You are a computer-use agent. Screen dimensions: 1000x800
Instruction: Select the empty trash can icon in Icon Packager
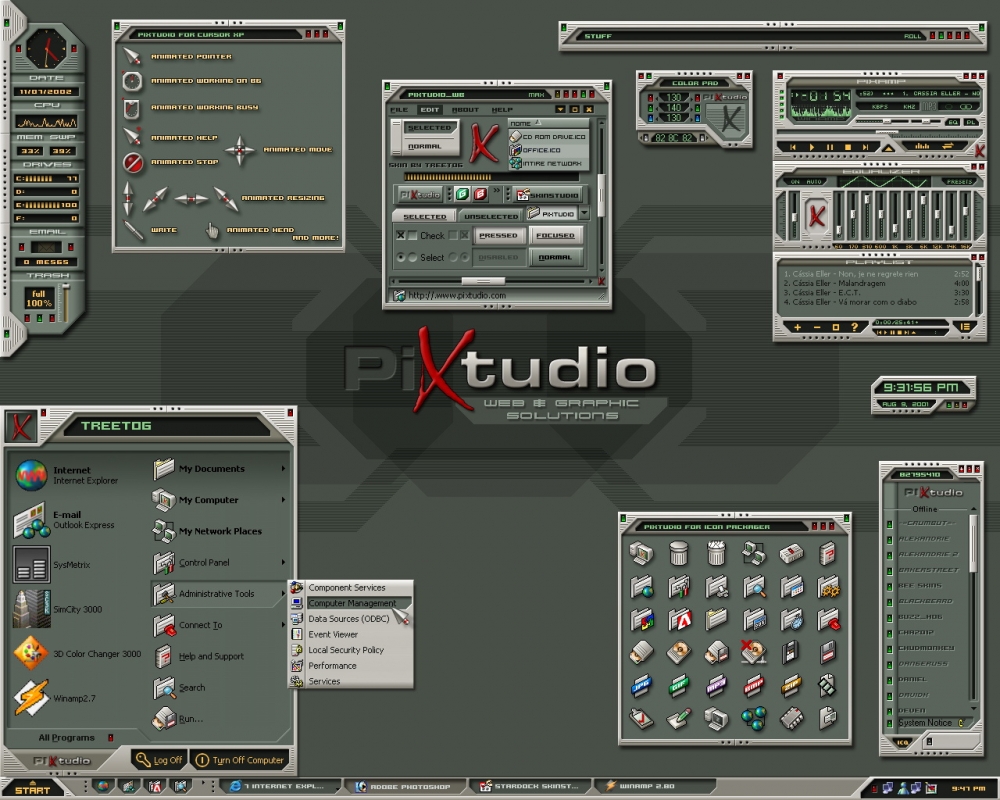pos(679,553)
